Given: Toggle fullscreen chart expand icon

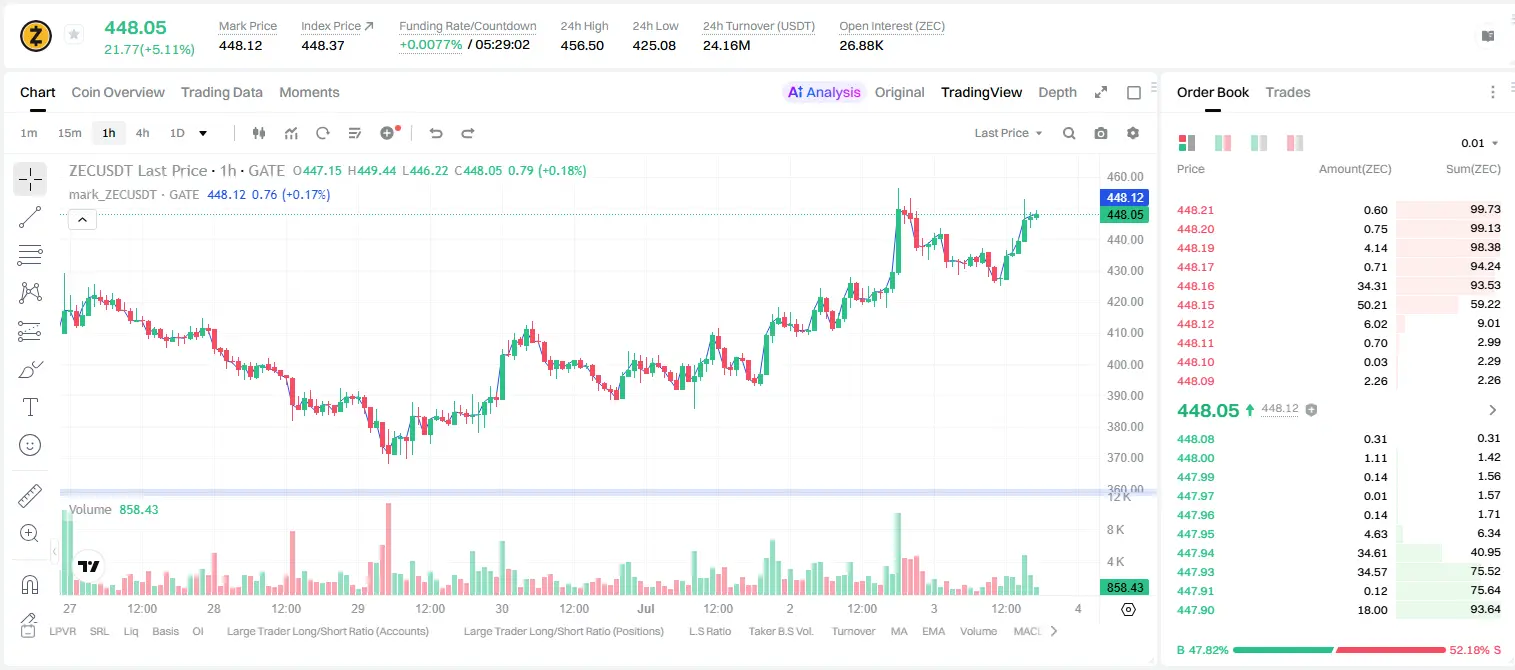Looking at the screenshot, I should [1101, 92].
